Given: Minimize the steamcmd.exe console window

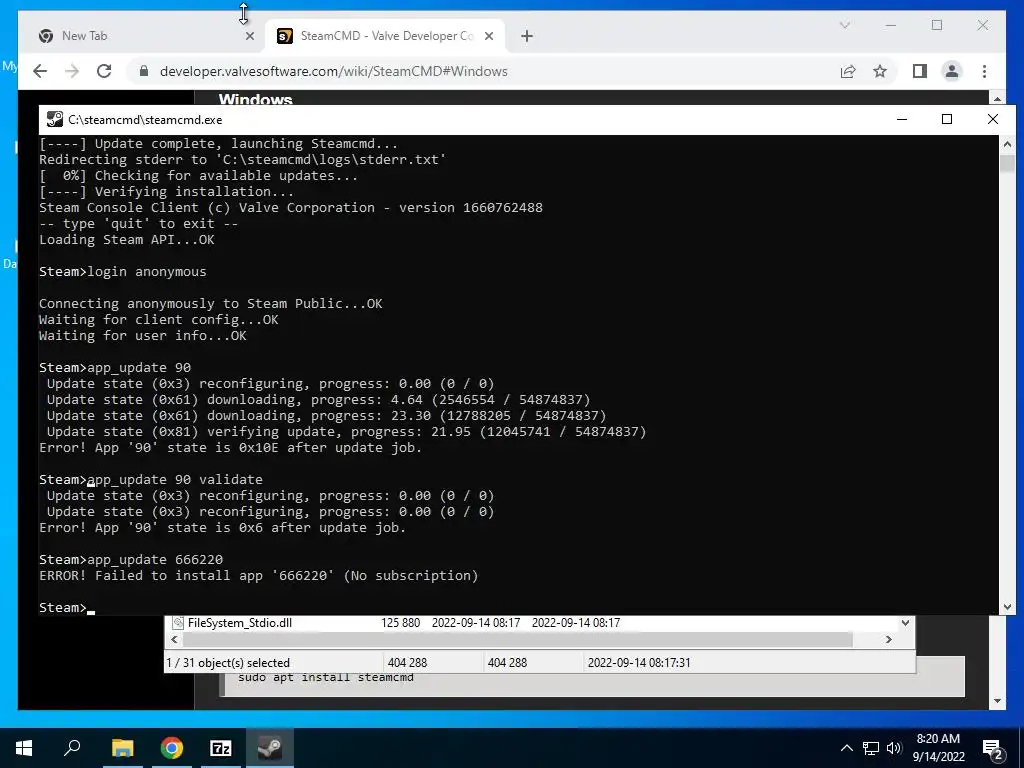Looking at the screenshot, I should pos(902,119).
